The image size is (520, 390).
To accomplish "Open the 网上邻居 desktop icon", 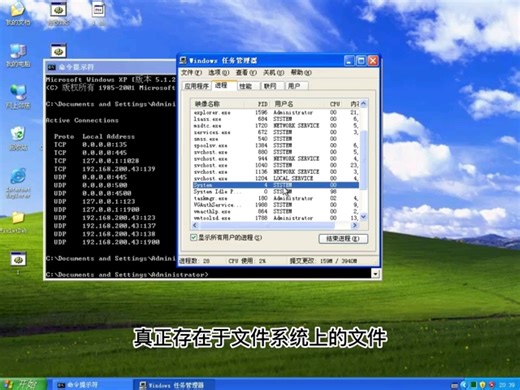I will coord(18,97).
